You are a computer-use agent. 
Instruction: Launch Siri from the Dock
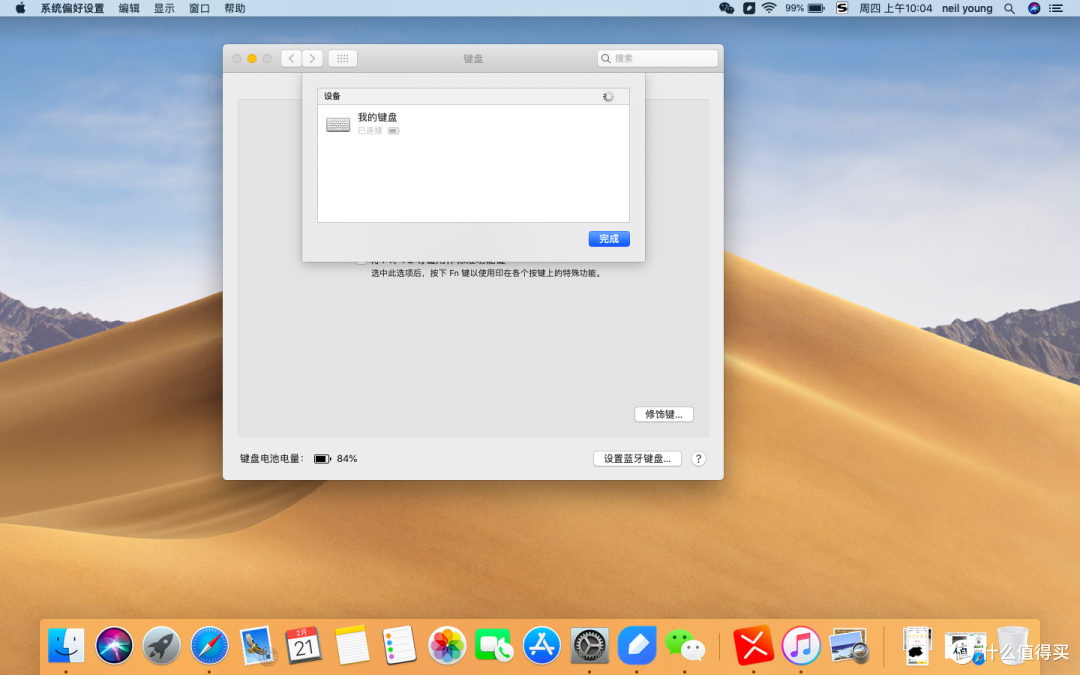point(114,646)
